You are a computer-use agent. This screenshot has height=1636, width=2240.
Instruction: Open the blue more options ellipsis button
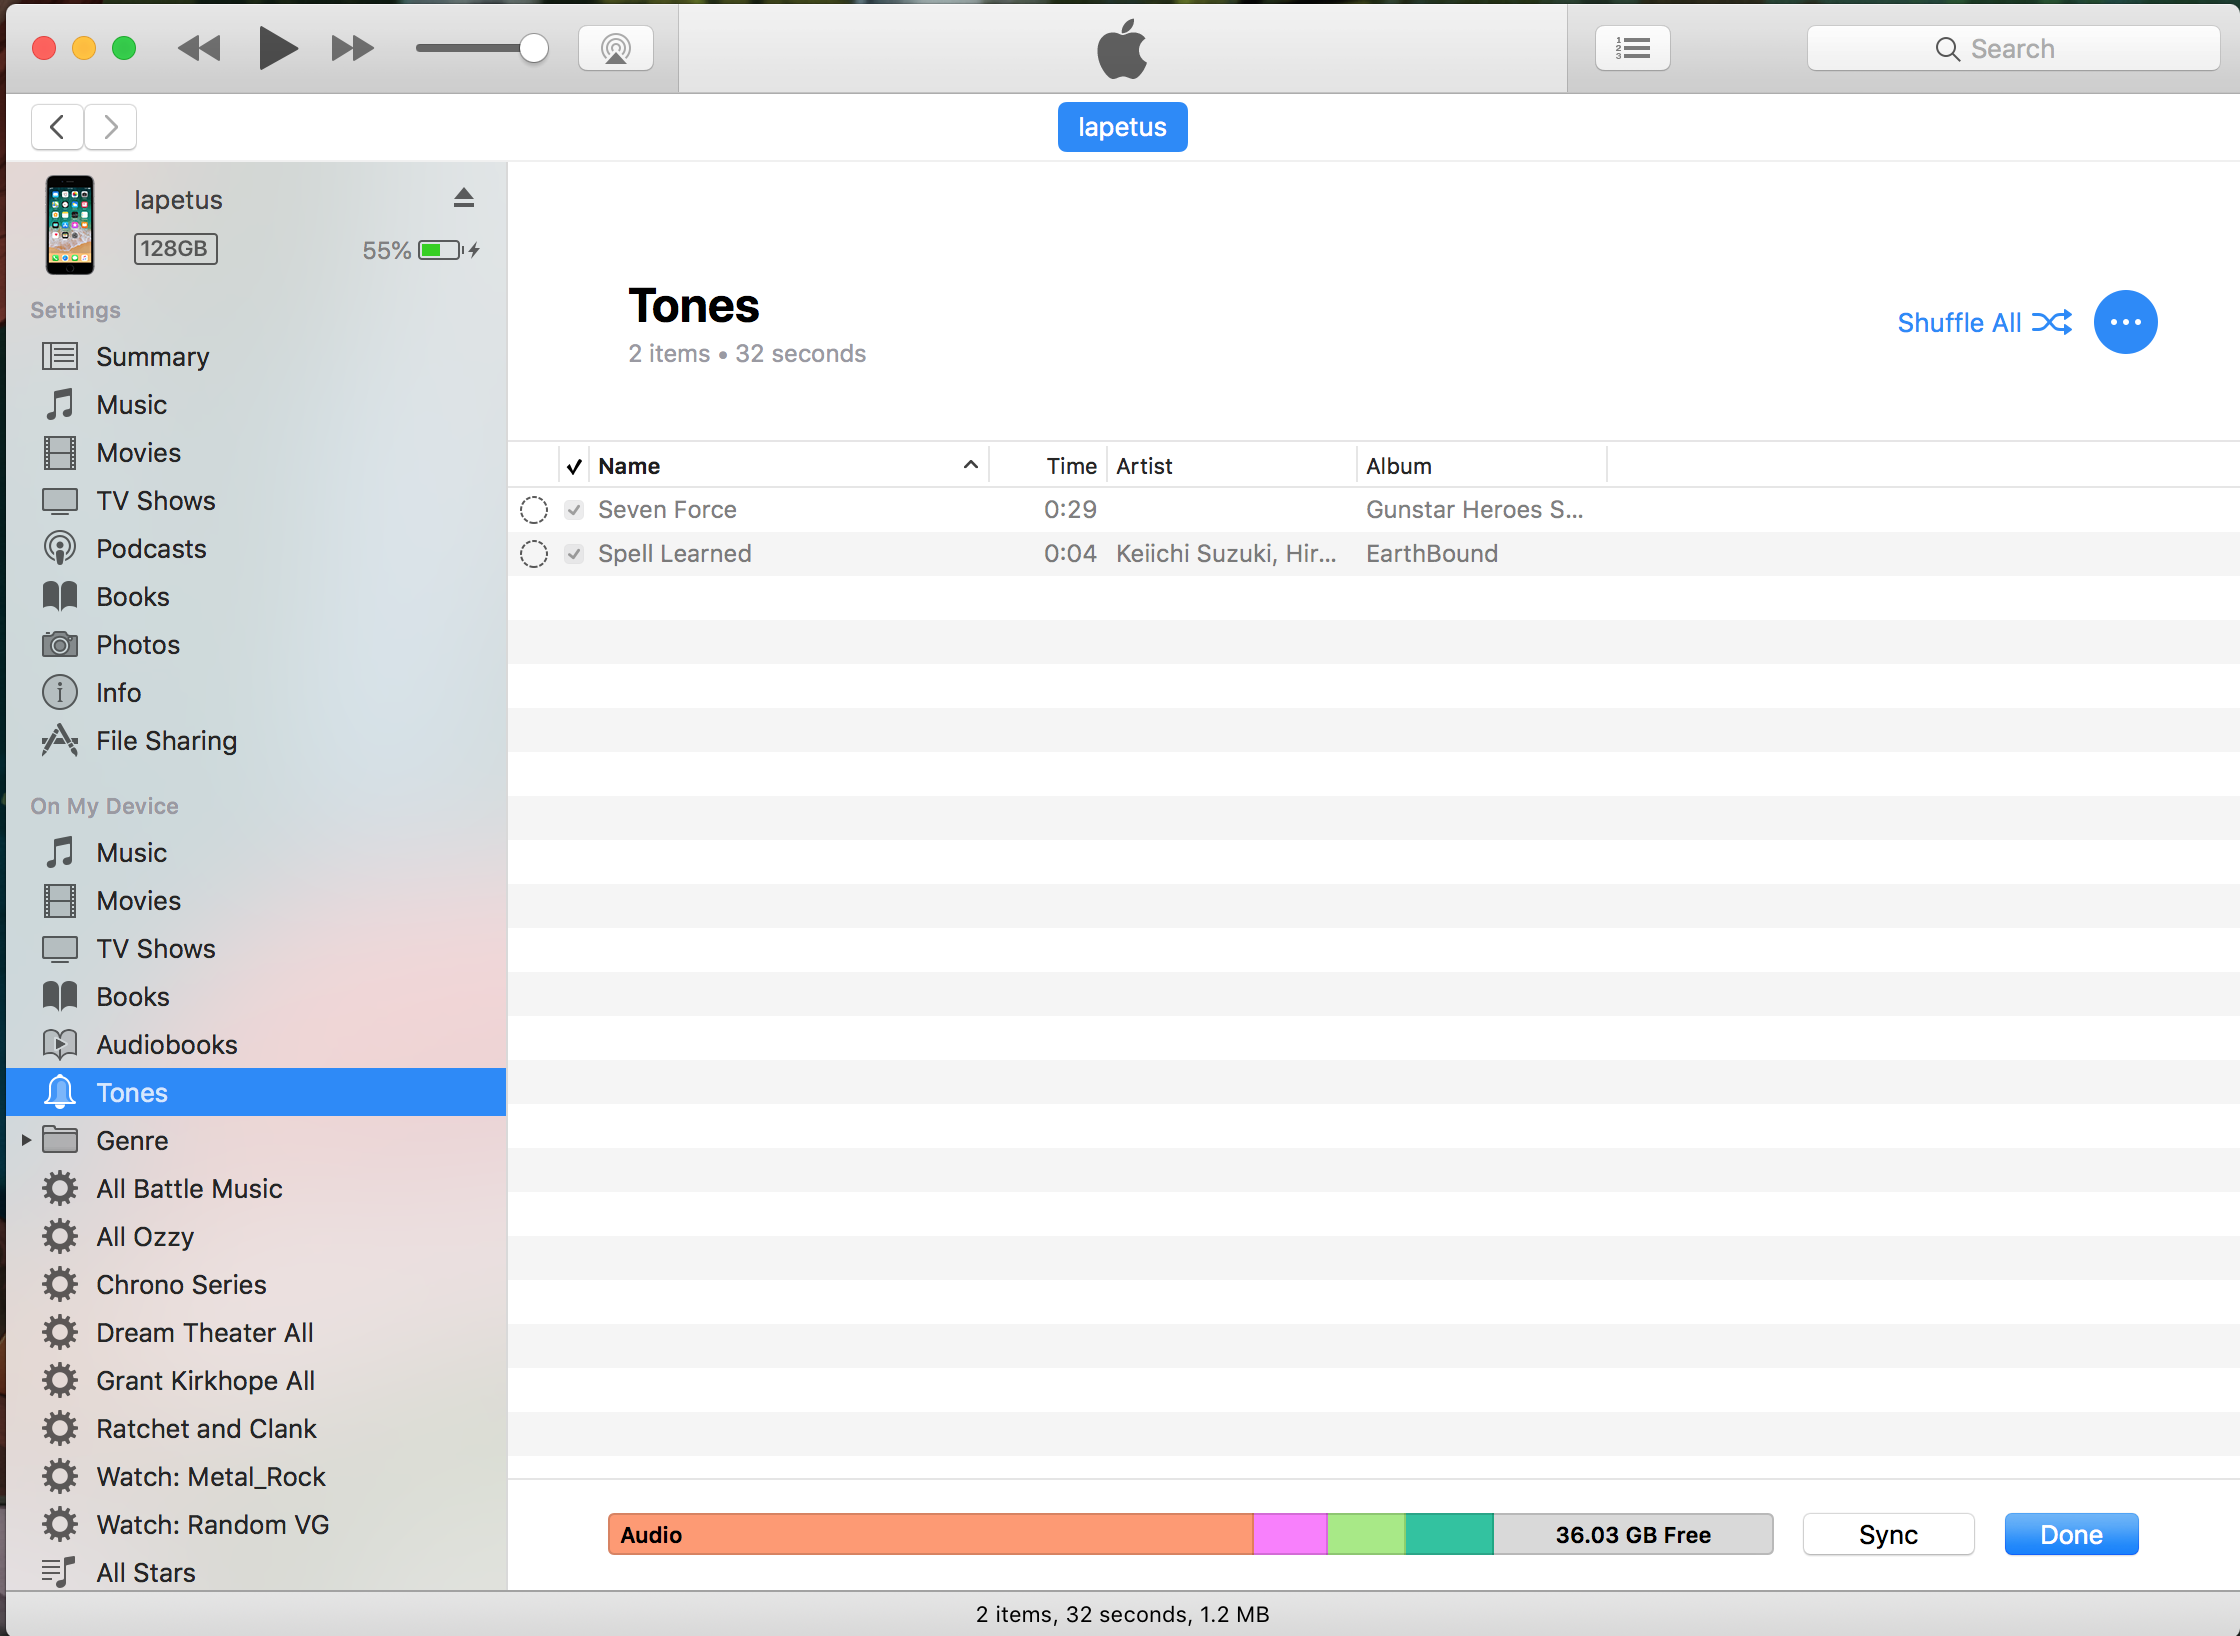click(2125, 322)
